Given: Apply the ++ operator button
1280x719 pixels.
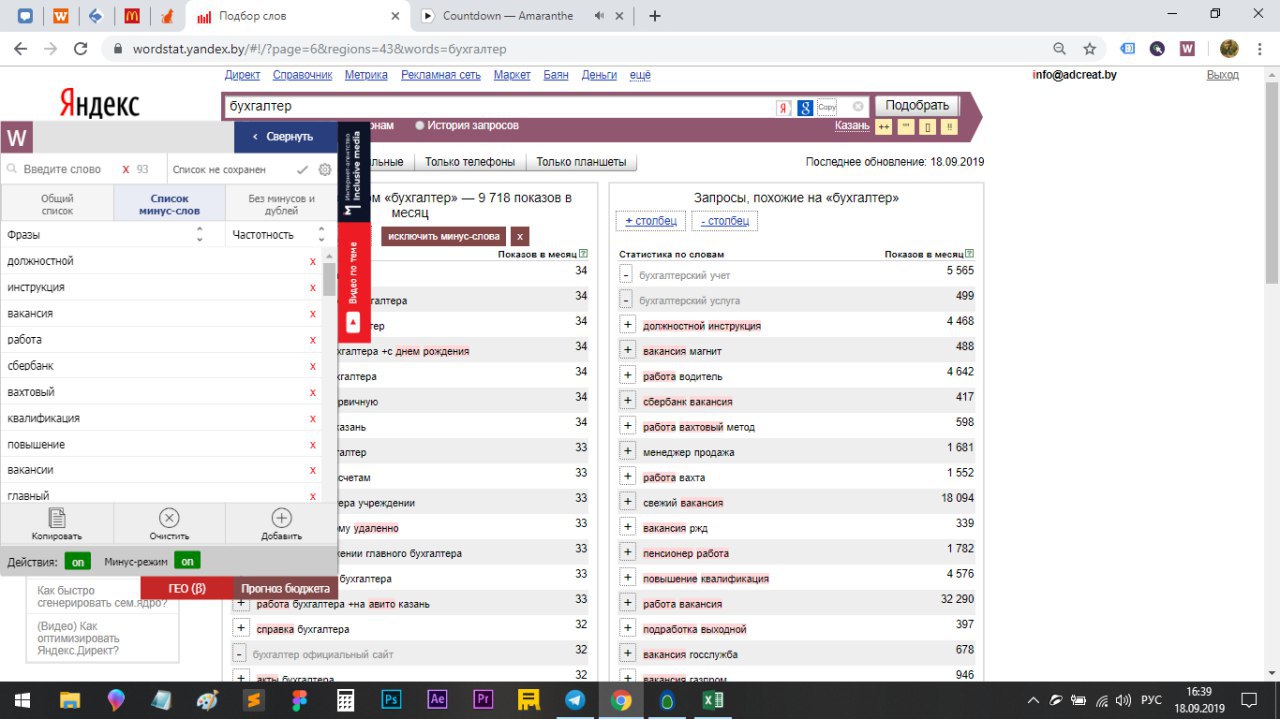Looking at the screenshot, I should coord(884,127).
